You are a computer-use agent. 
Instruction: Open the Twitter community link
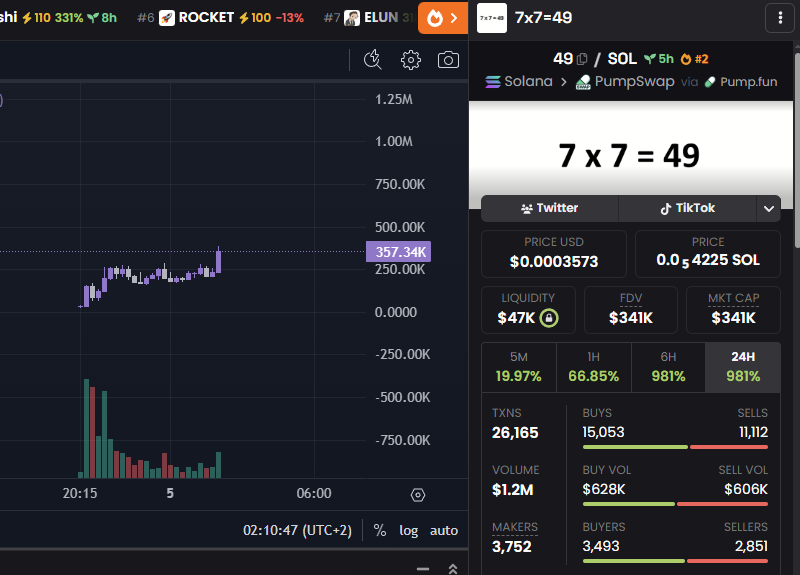pos(549,208)
